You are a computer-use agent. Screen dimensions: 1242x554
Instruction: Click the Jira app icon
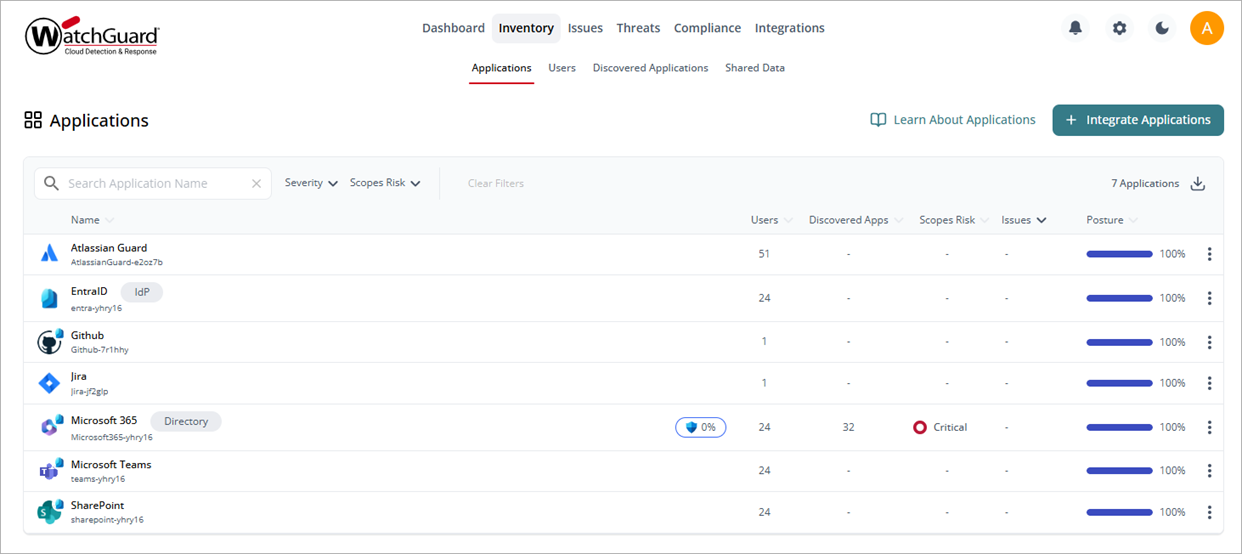49,383
